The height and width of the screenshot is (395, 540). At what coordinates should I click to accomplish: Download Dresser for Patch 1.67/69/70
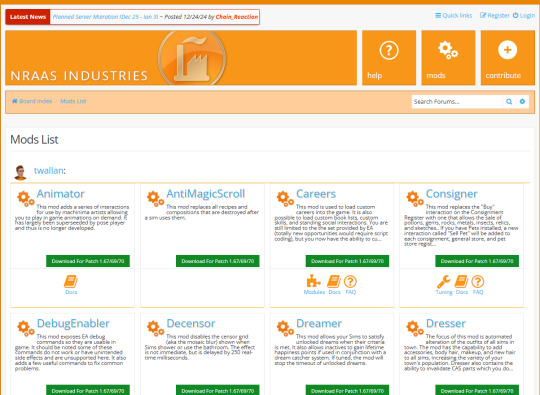click(477, 390)
